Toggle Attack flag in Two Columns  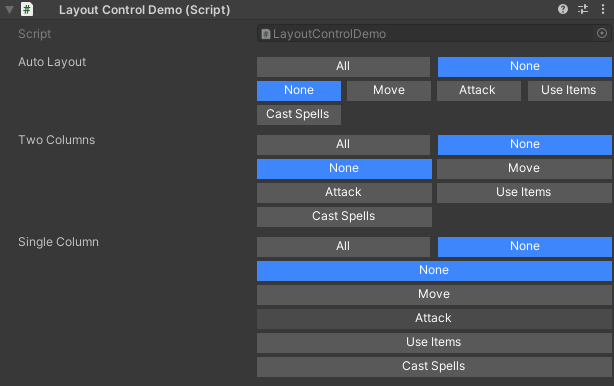point(344,193)
